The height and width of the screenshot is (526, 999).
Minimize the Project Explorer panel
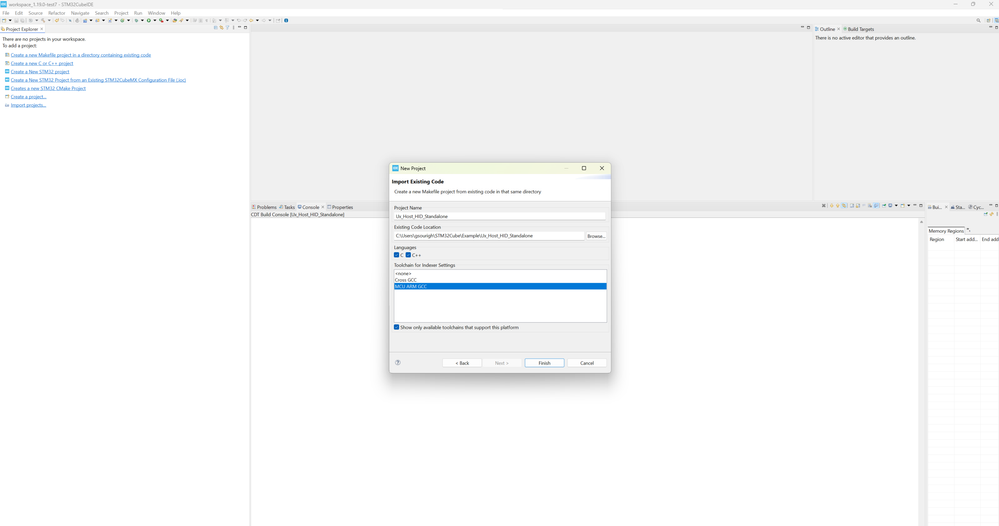pos(240,27)
